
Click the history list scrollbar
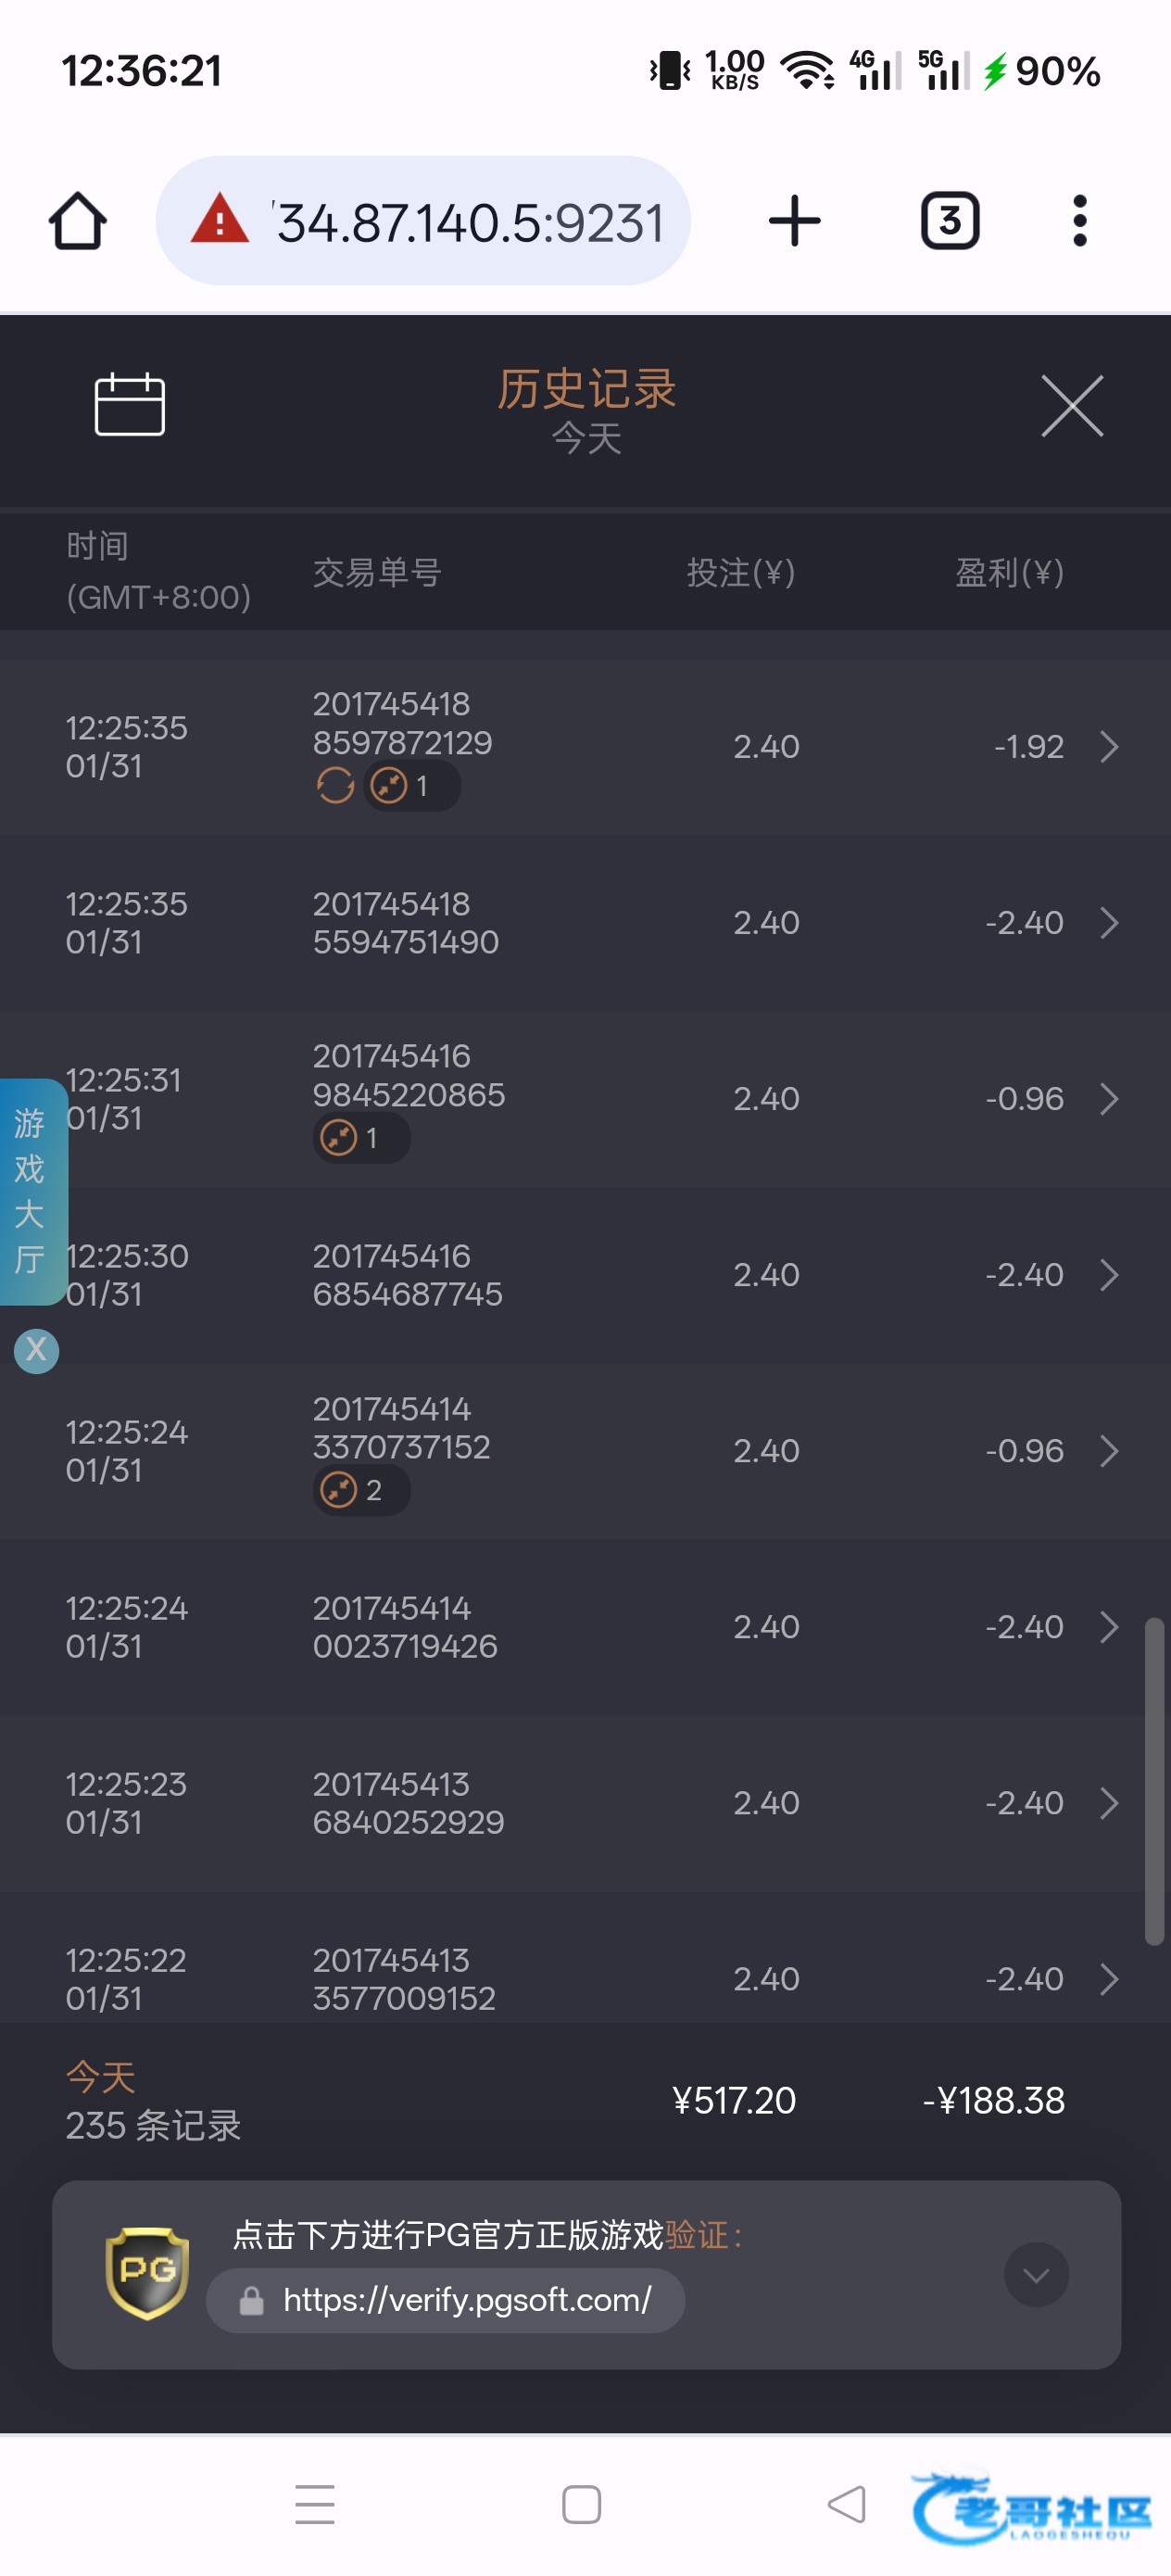(1154, 1780)
